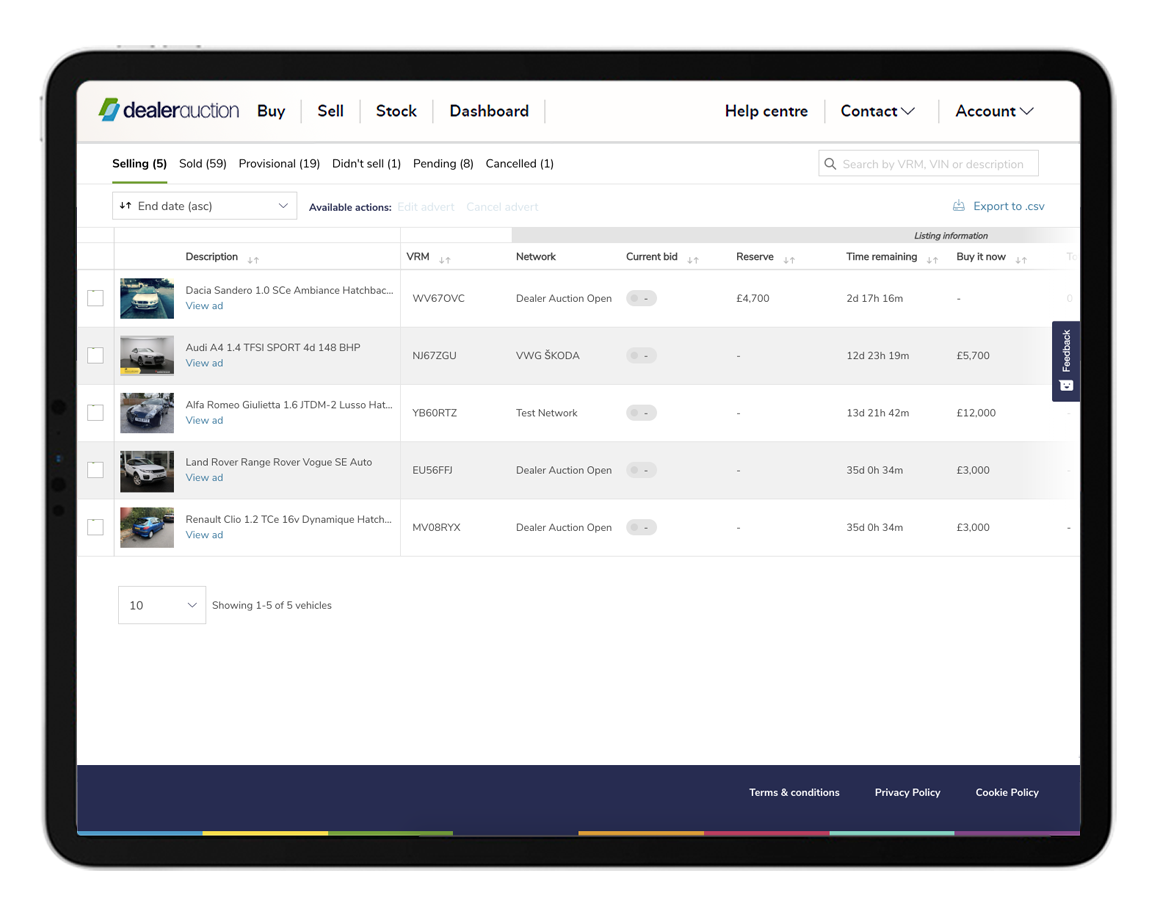The width and height of the screenshot is (1155, 920).
Task: Sort by Buy it now column arrows
Action: coord(1021,260)
